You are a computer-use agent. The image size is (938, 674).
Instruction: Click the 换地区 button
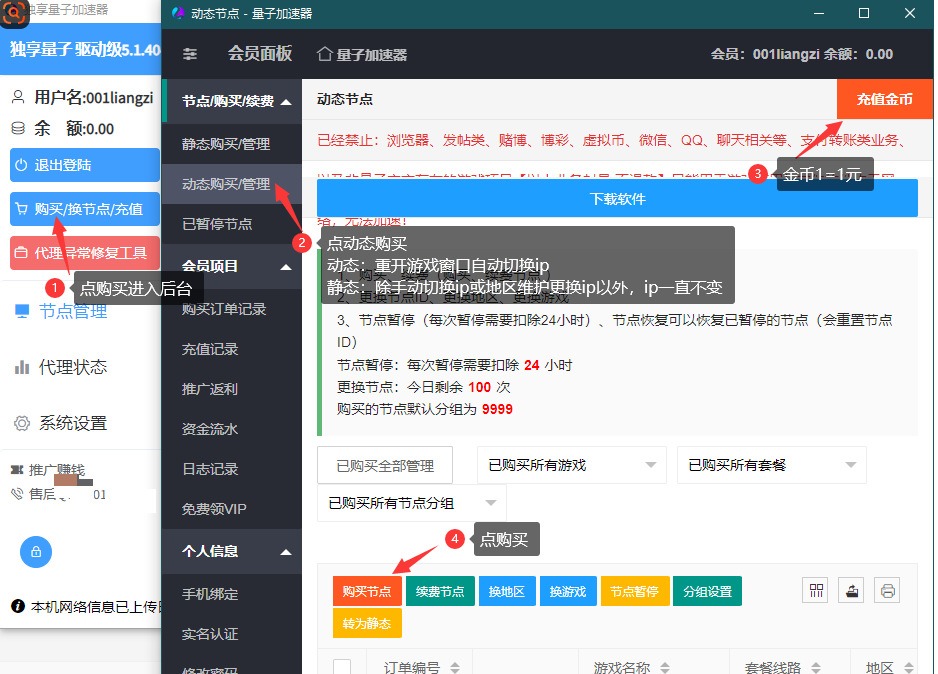pos(507,591)
